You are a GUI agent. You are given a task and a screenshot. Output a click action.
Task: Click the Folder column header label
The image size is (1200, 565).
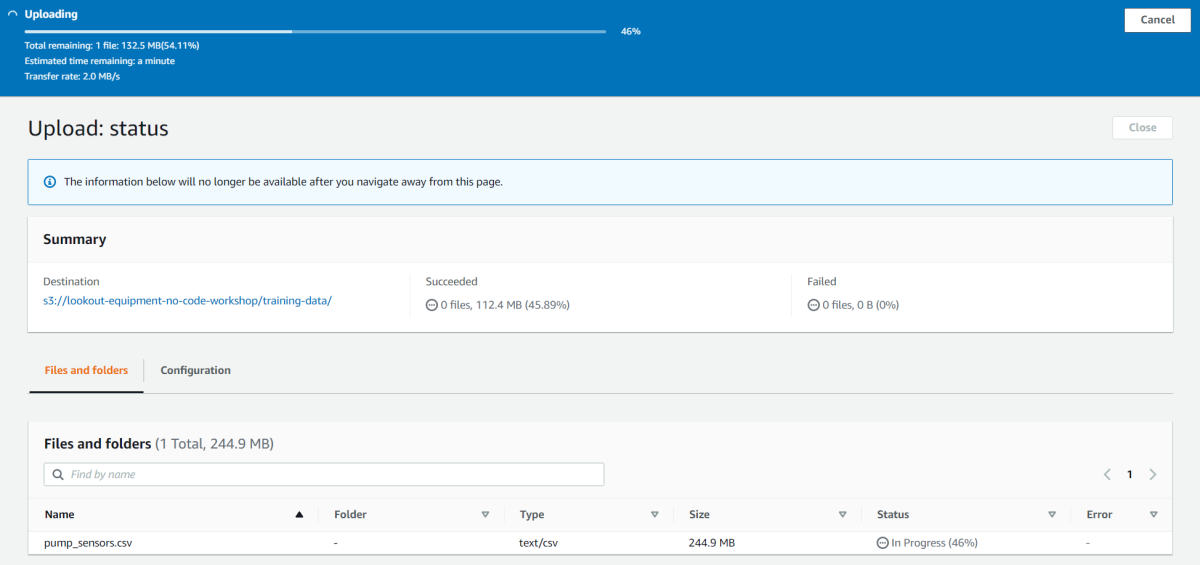[x=350, y=515]
